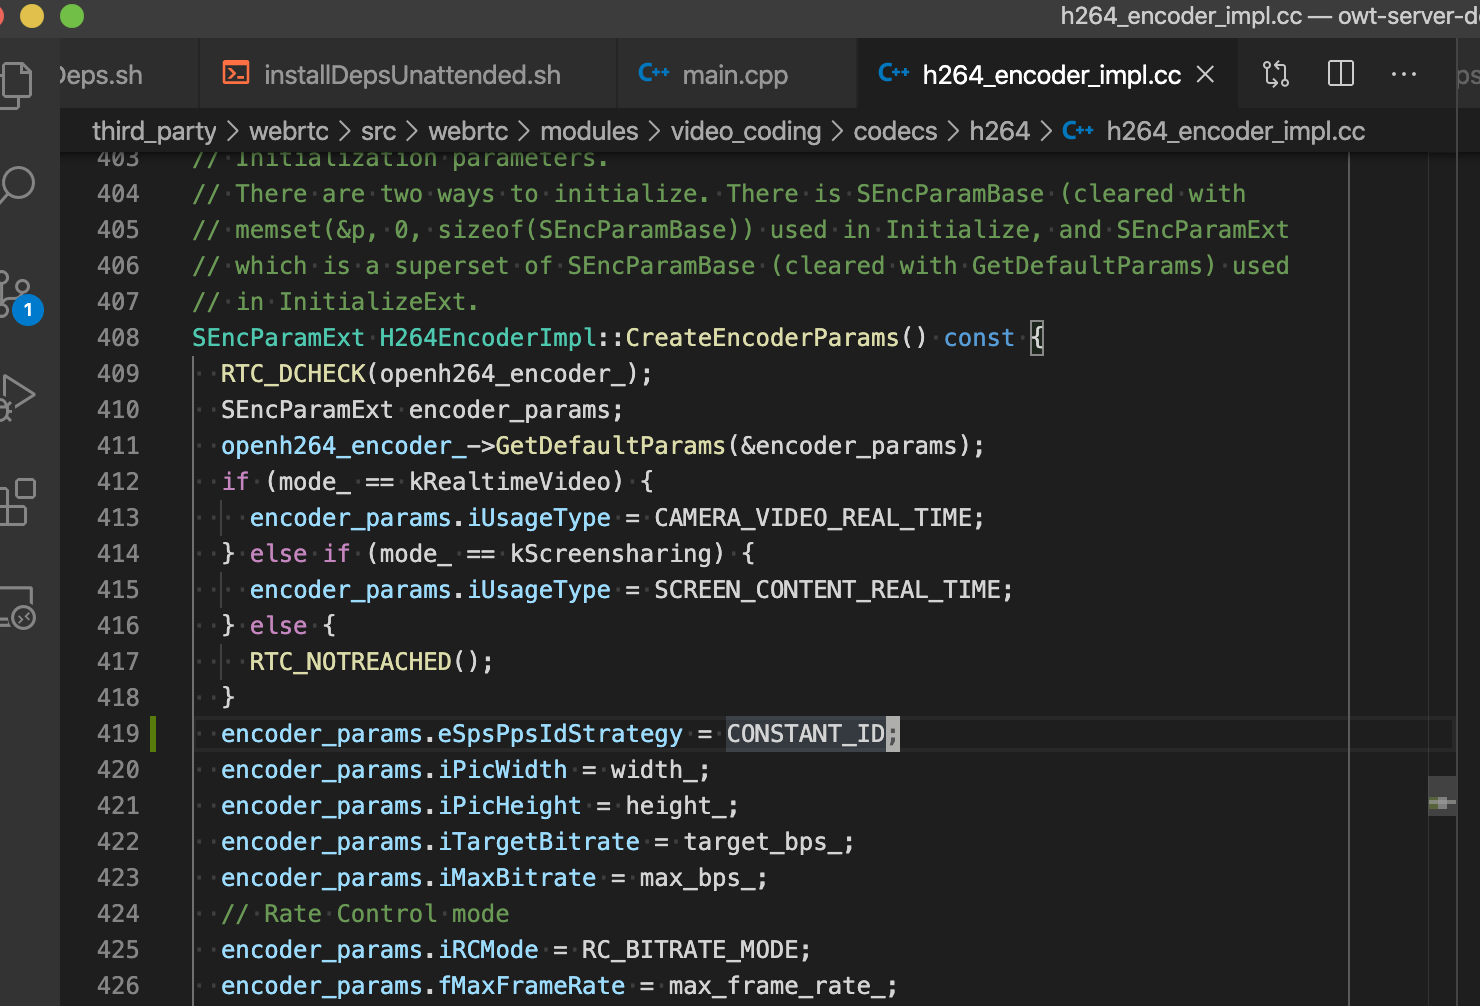Click RC_BITRATE_MODE on line 425
The width and height of the screenshot is (1480, 1006).
pyautogui.click(x=689, y=950)
